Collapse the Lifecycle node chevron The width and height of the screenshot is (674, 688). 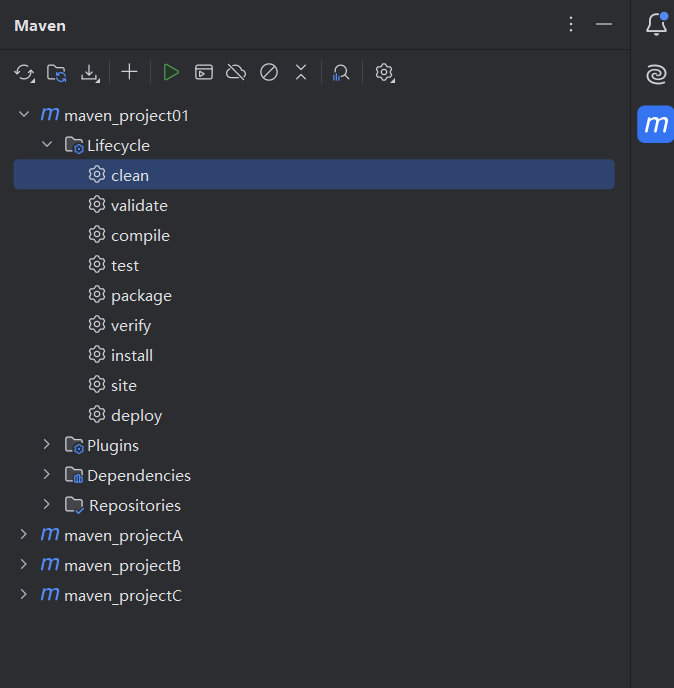(x=47, y=144)
